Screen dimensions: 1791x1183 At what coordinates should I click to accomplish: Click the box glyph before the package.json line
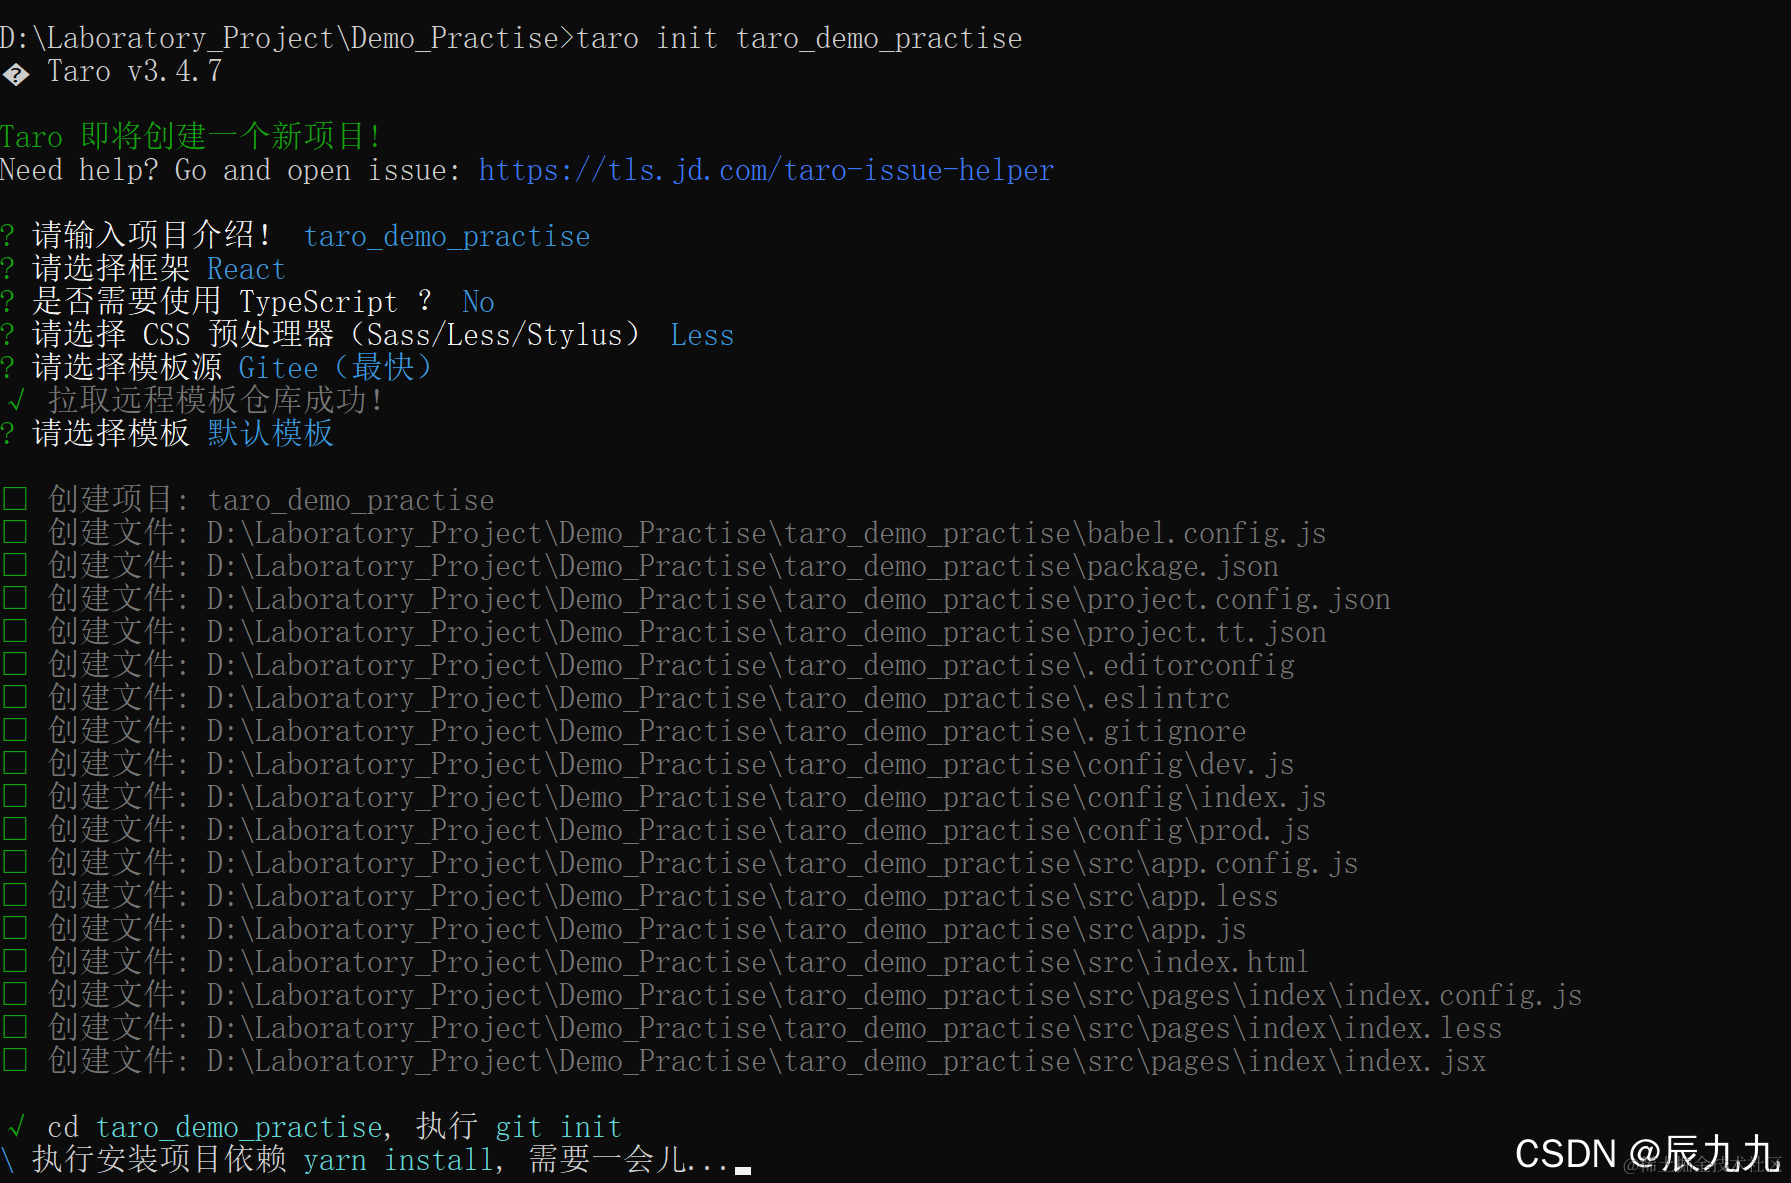[x=14, y=565]
